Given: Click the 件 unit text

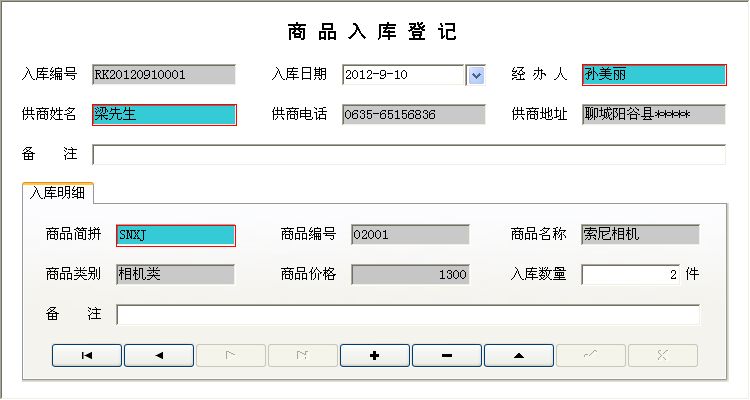Looking at the screenshot, I should pos(692,274).
